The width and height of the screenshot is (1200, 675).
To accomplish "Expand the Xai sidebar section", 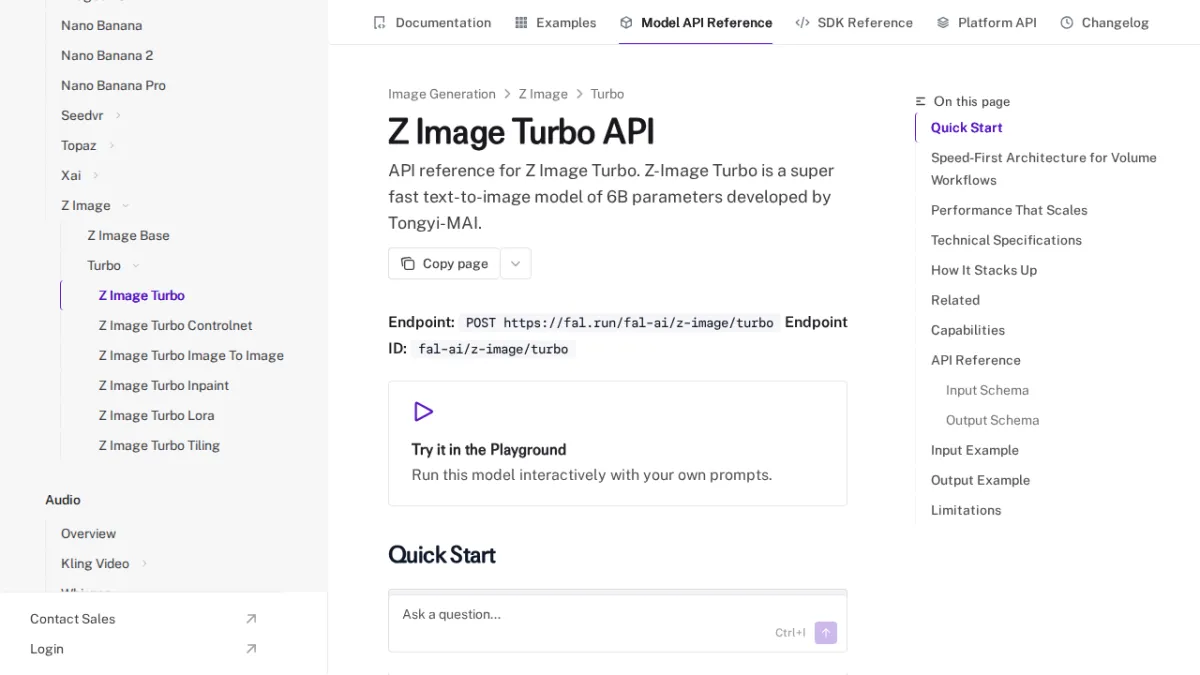I will point(96,176).
